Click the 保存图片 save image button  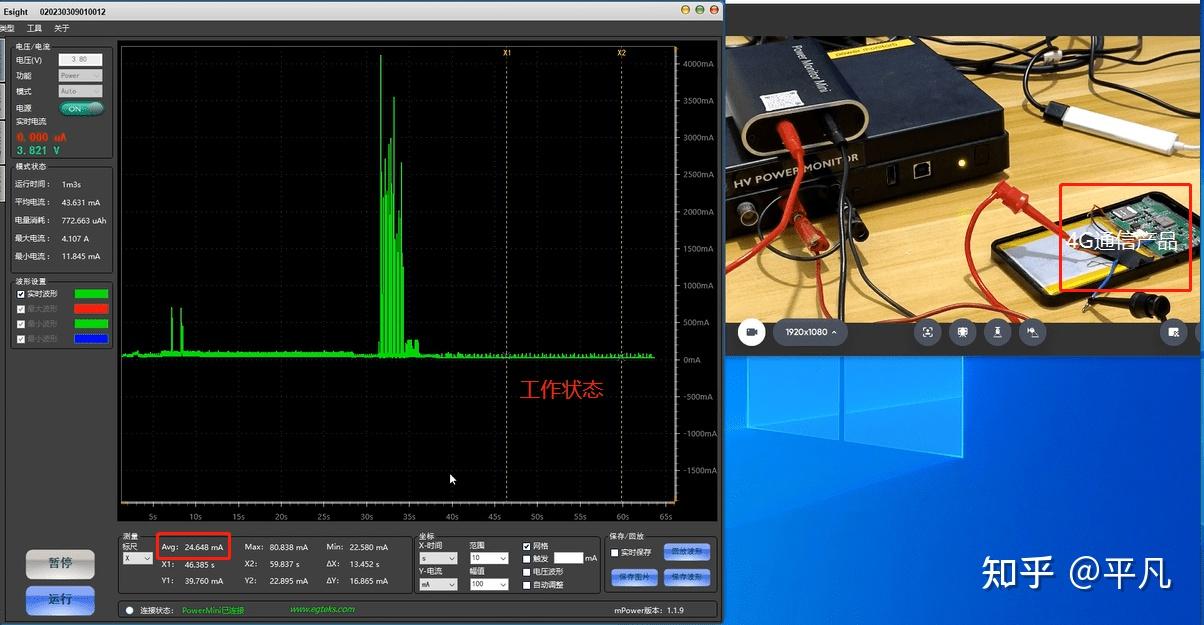(634, 578)
